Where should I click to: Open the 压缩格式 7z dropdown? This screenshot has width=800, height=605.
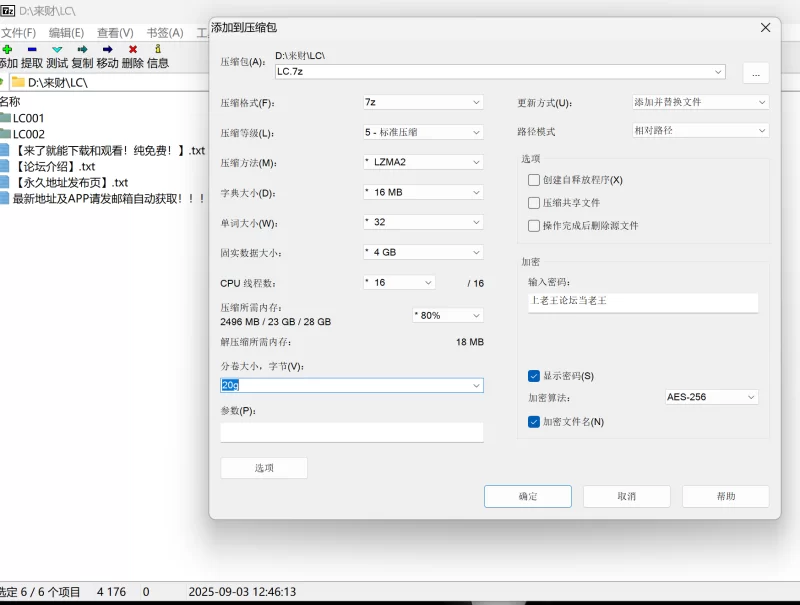423,103
